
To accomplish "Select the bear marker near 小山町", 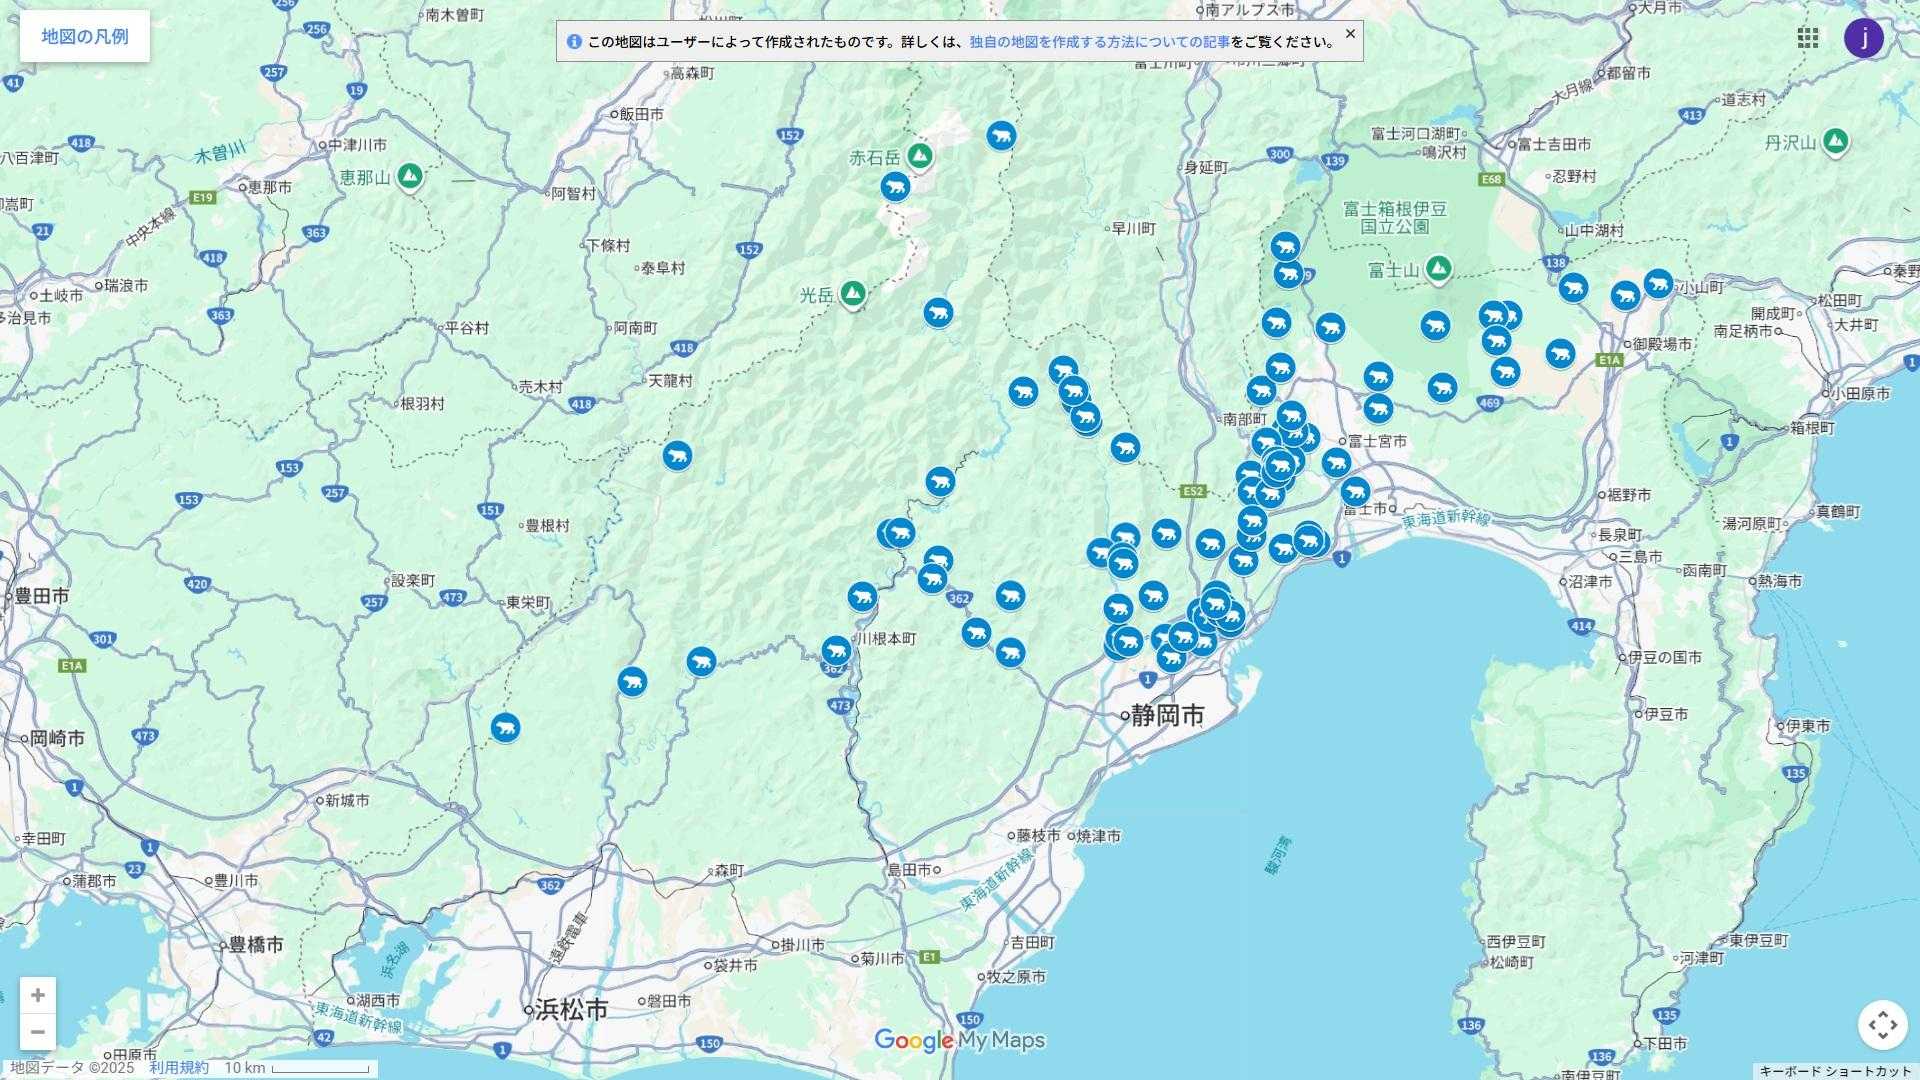I will (1658, 284).
